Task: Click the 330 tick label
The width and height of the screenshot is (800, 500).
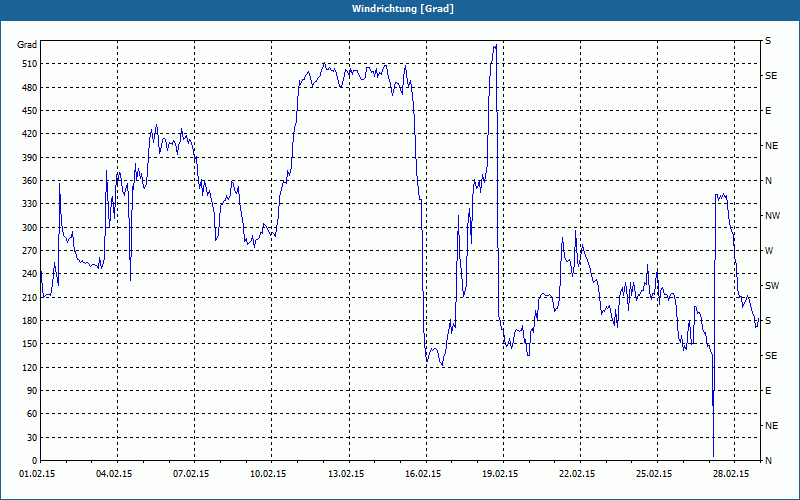Action: (x=30, y=204)
